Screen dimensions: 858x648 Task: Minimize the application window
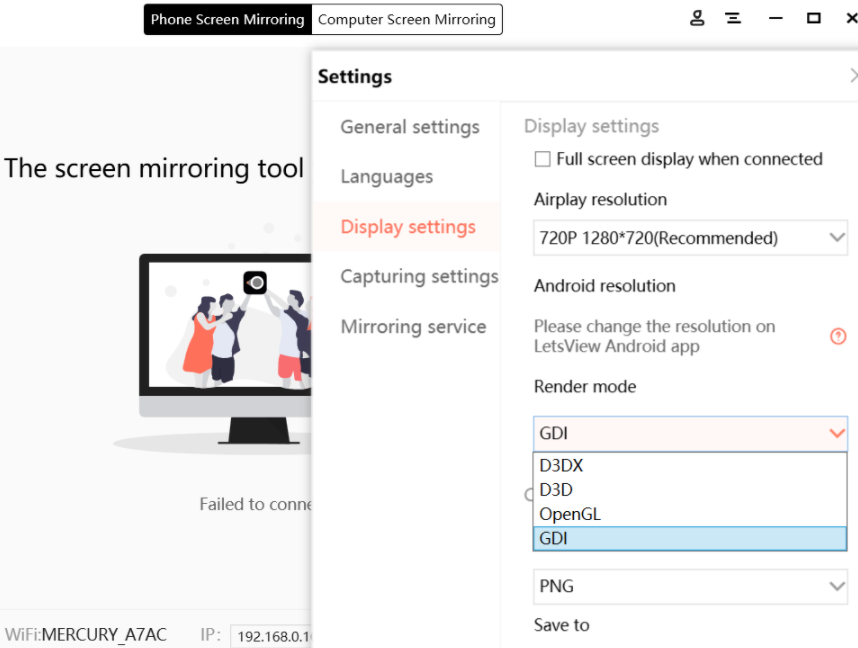(x=775, y=19)
